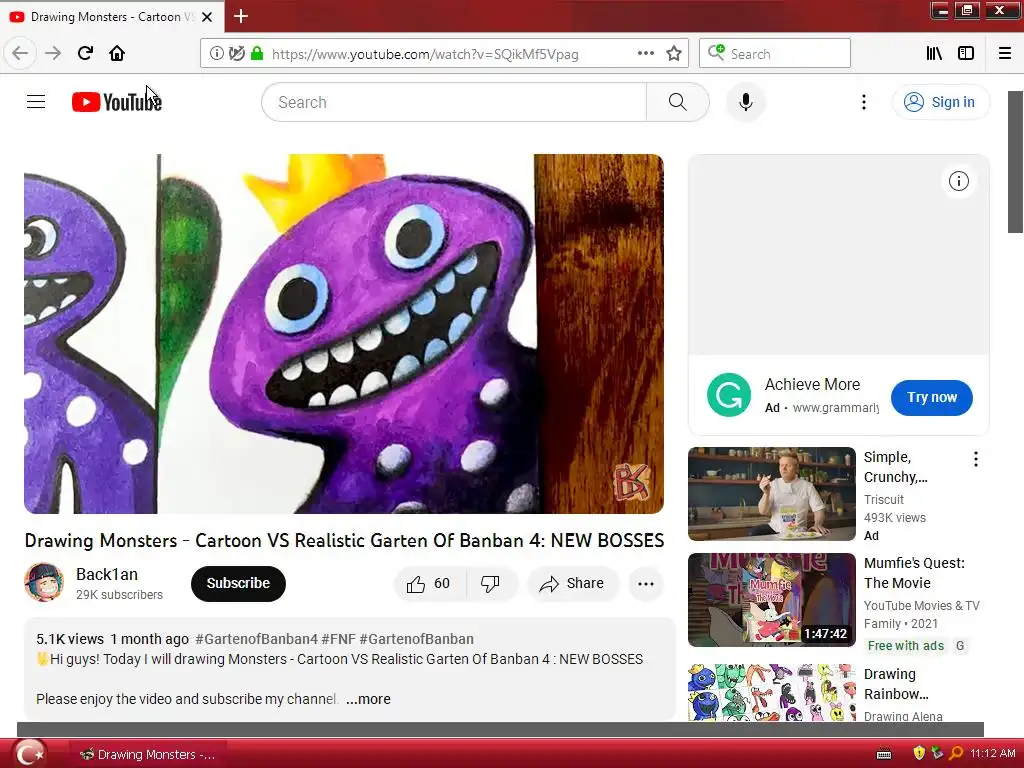Open the browser Library icon
The height and width of the screenshot is (768, 1024).
point(934,54)
